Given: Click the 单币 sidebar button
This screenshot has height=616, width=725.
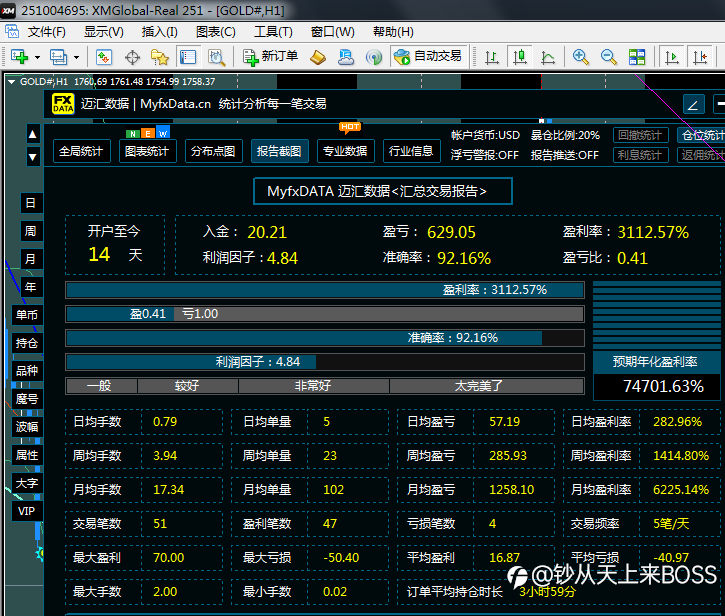Looking at the screenshot, I should coord(28,315).
